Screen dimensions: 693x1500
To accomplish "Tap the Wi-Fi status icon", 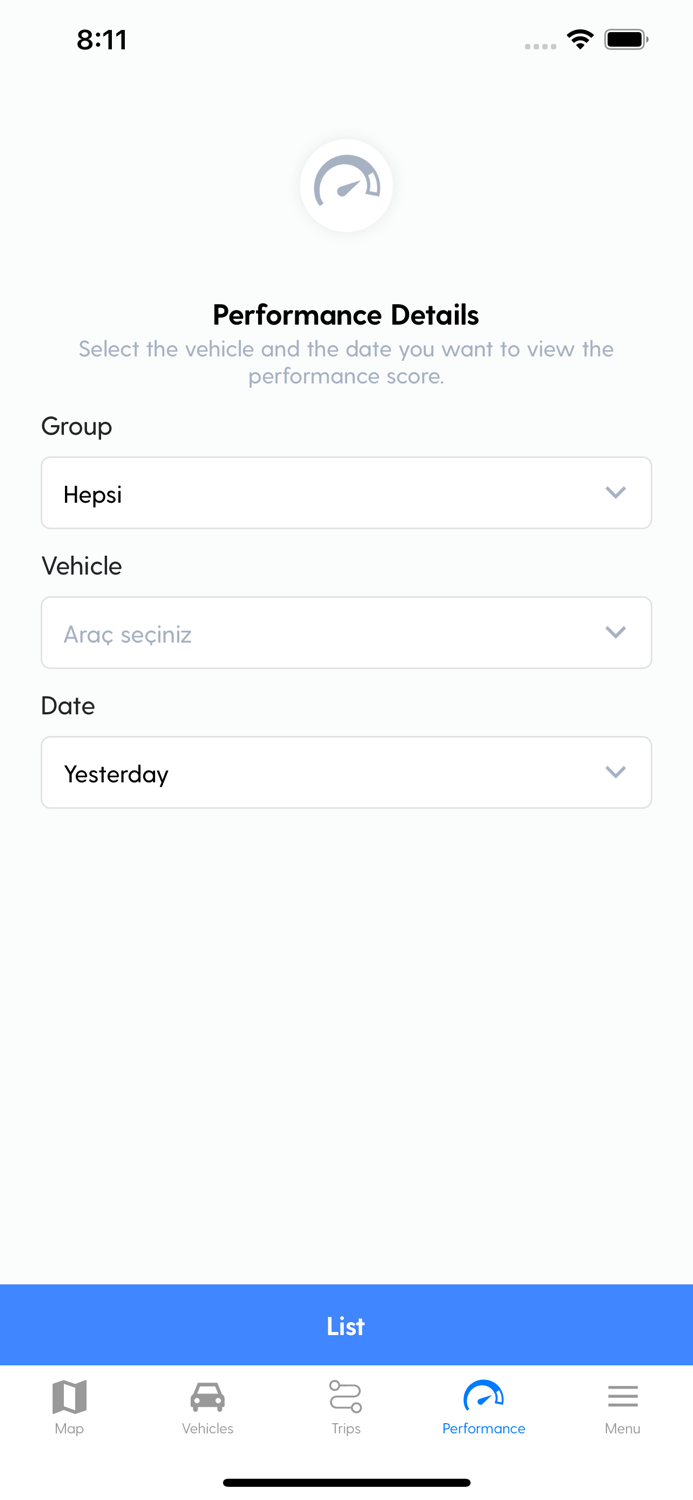I will (x=580, y=40).
